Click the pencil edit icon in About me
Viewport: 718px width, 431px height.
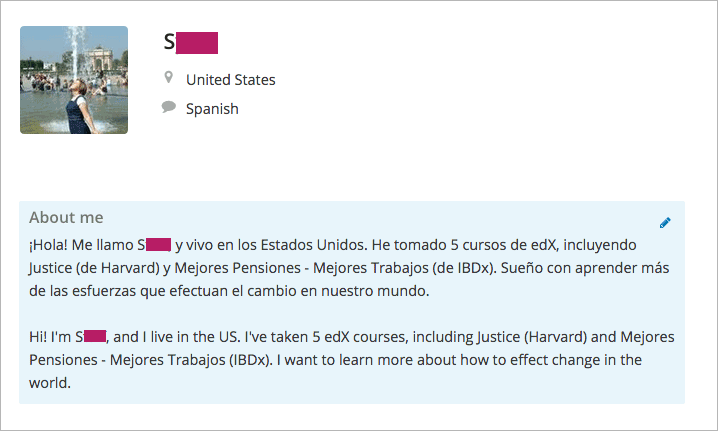[x=665, y=222]
